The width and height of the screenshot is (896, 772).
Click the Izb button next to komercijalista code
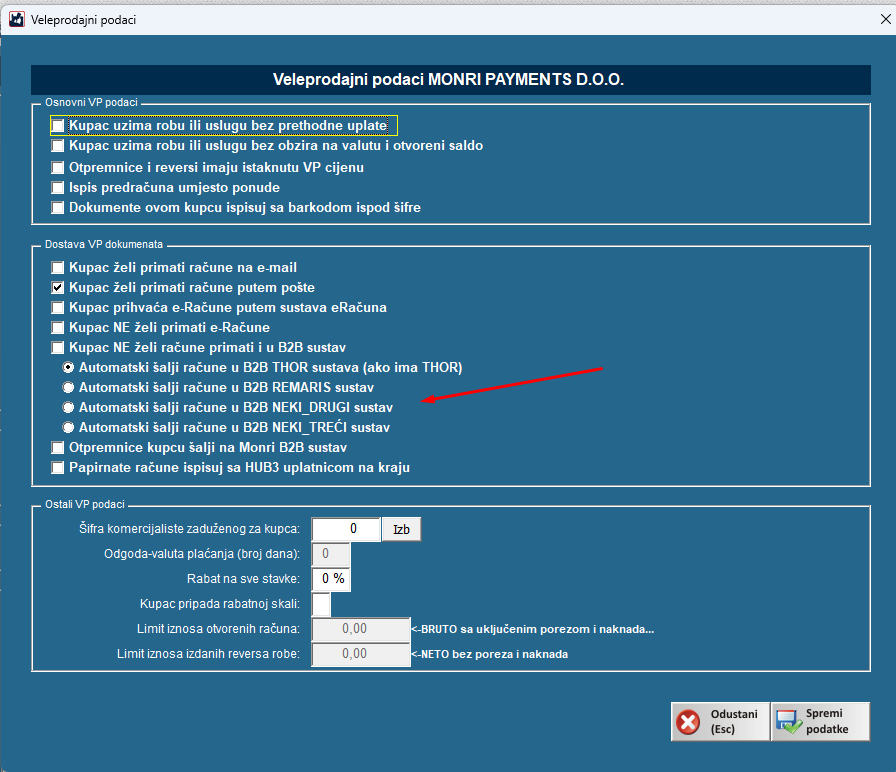click(401, 529)
